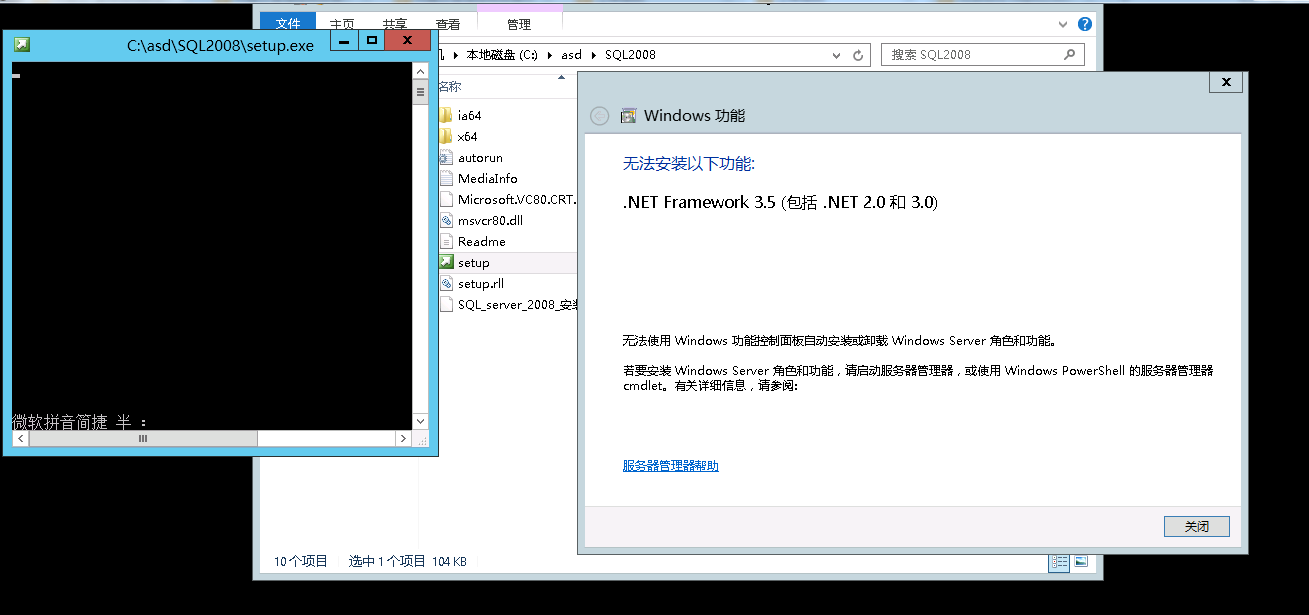Select the autorun file

(480, 158)
